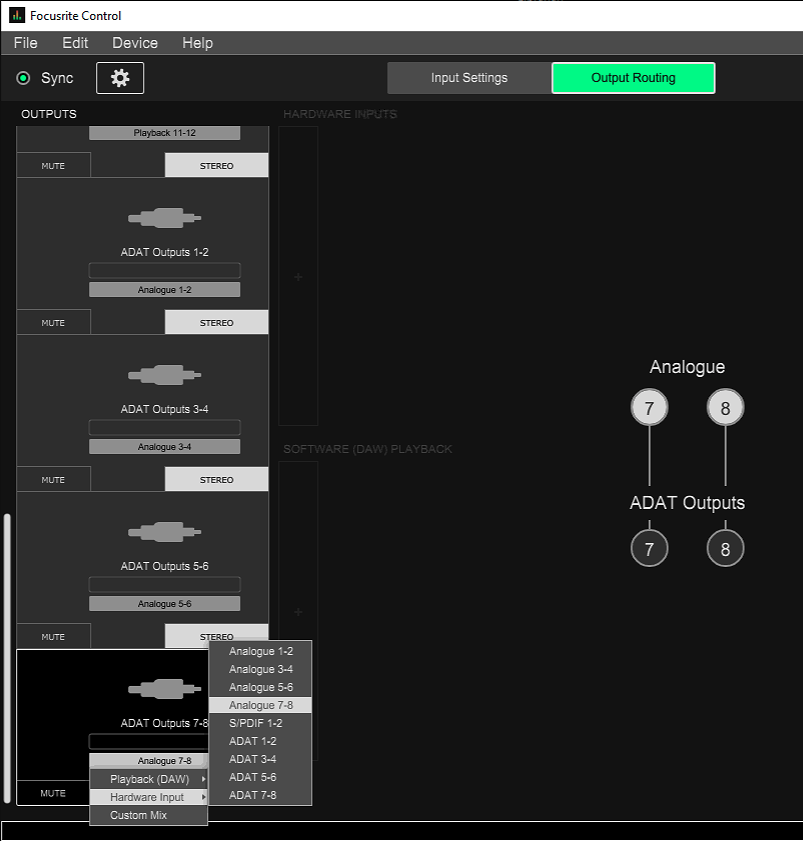Click the ADAT Outputs 7-8 name field
The height and width of the screenshot is (841, 803).
[x=149, y=741]
